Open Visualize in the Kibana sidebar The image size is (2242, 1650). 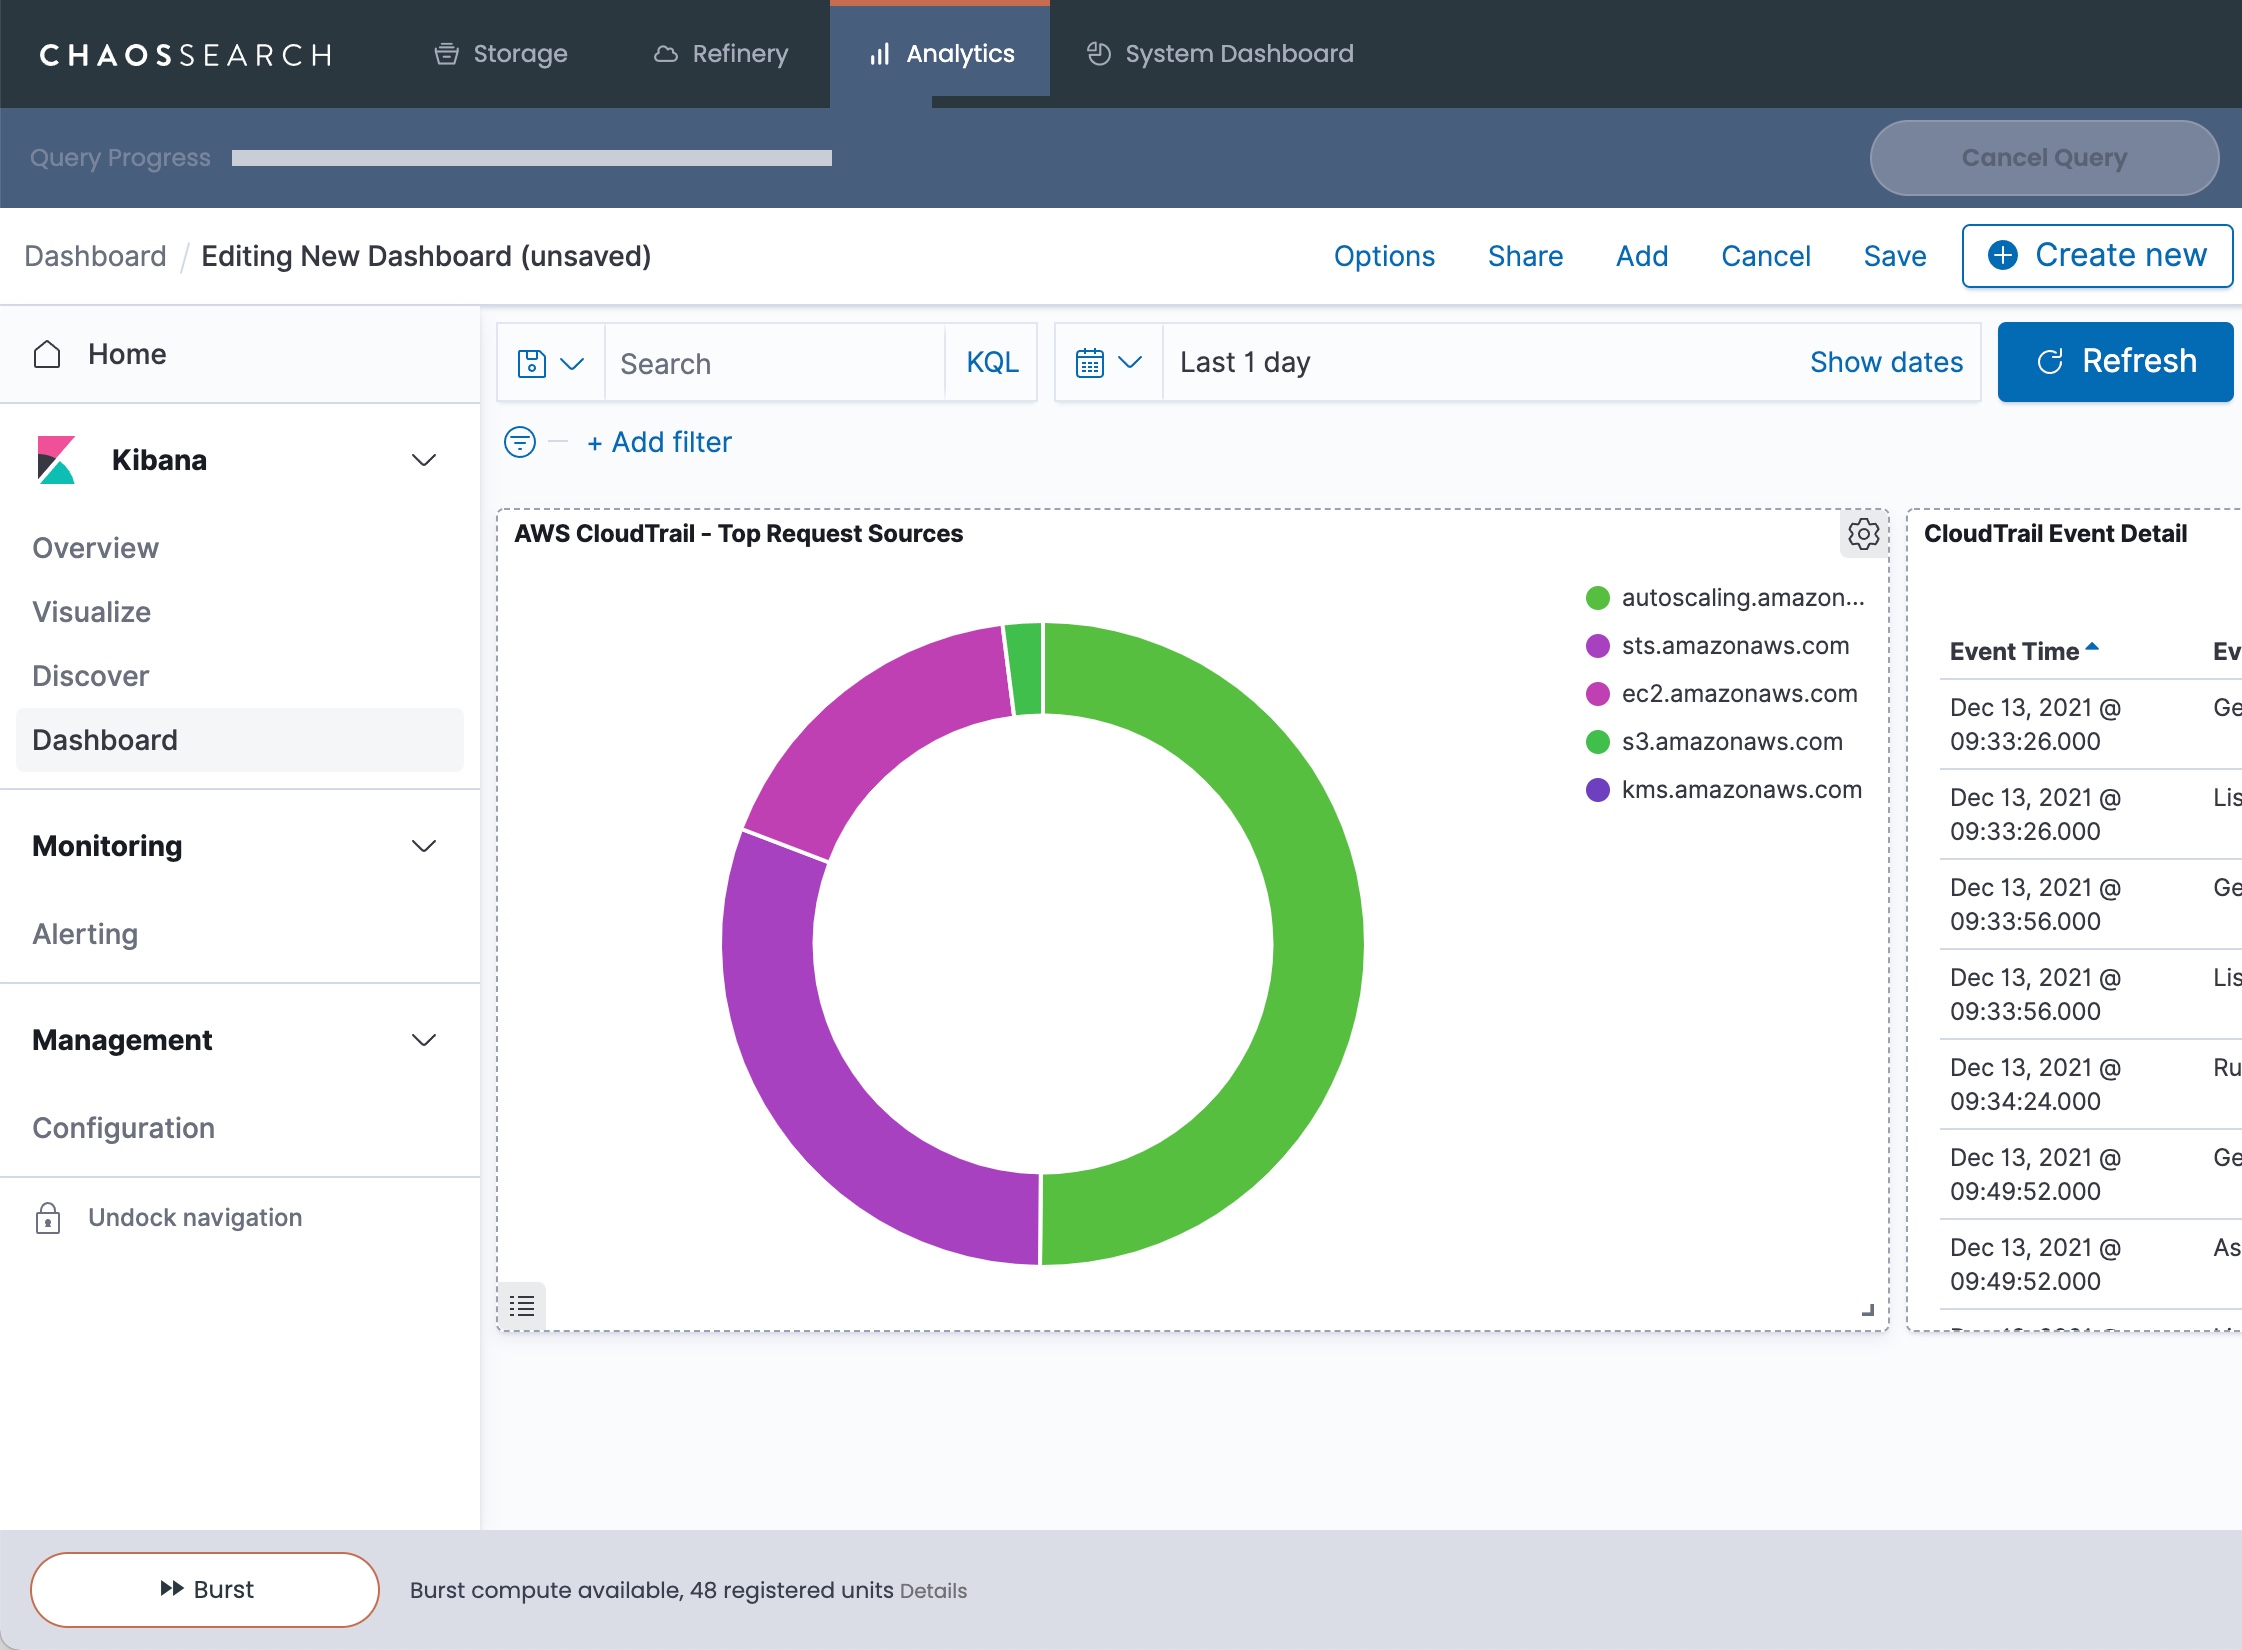click(x=92, y=612)
